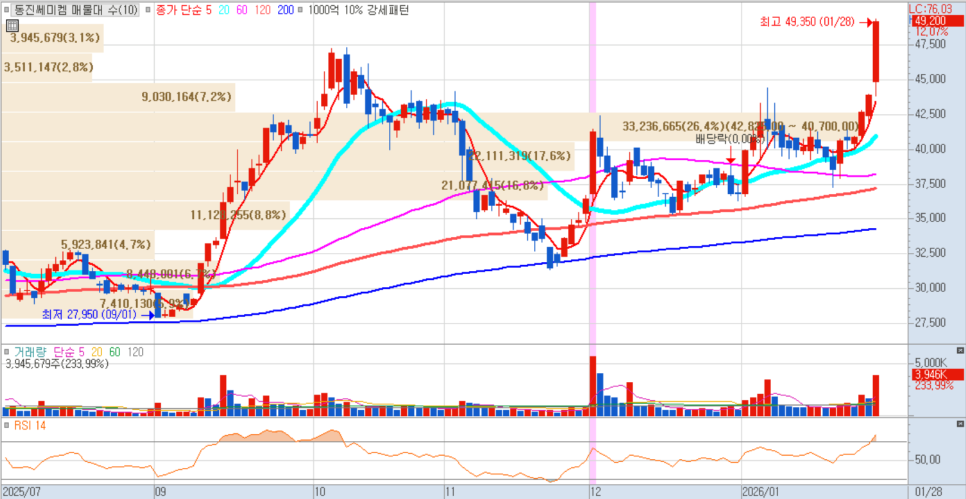The width and height of the screenshot is (966, 499).
Task: Click the 50.00 level on the RSI axis
Action: [x=928, y=460]
